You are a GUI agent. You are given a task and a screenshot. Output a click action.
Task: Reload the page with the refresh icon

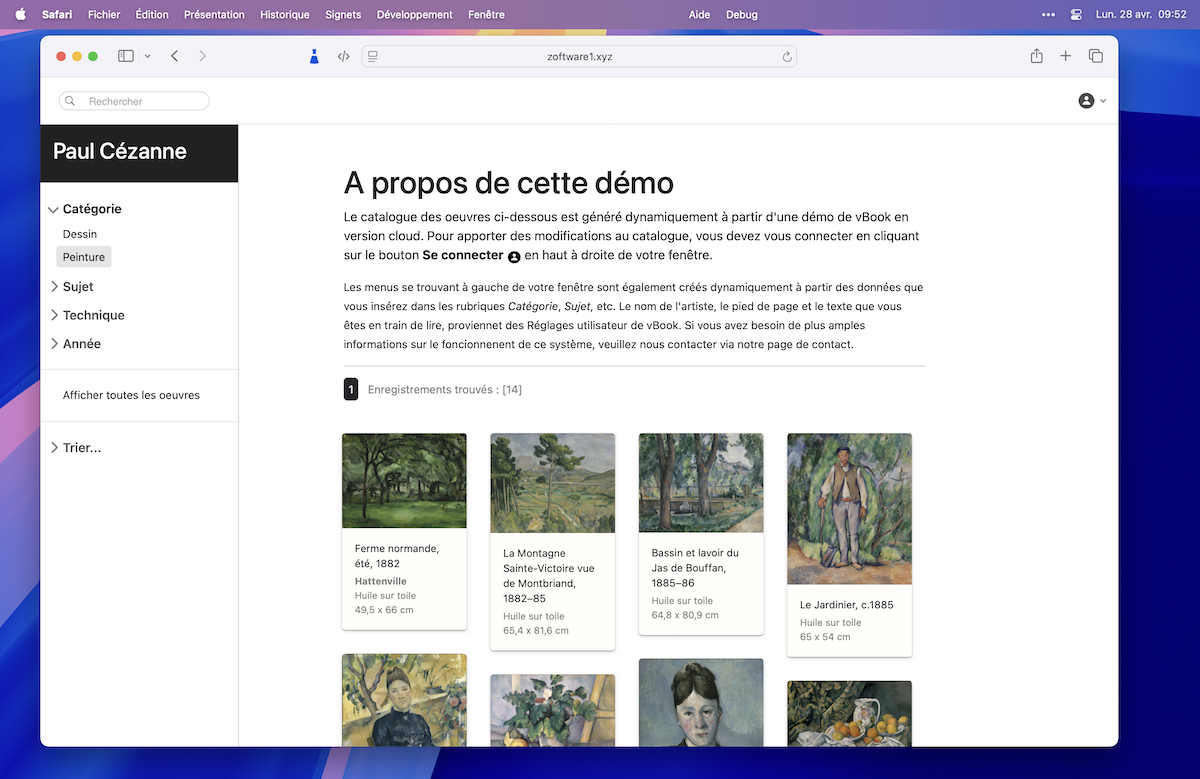click(787, 56)
